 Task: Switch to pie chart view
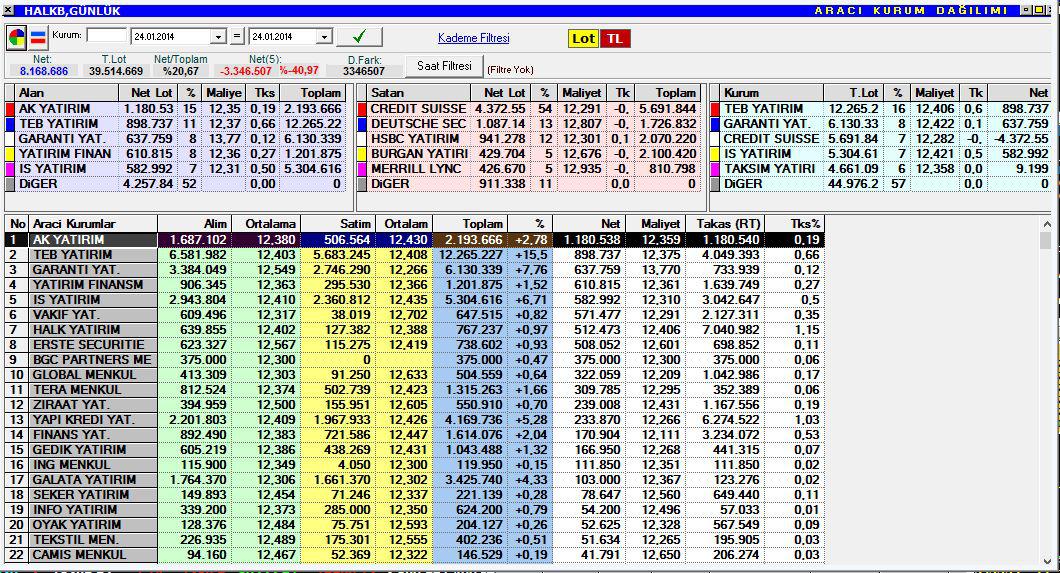[16, 37]
